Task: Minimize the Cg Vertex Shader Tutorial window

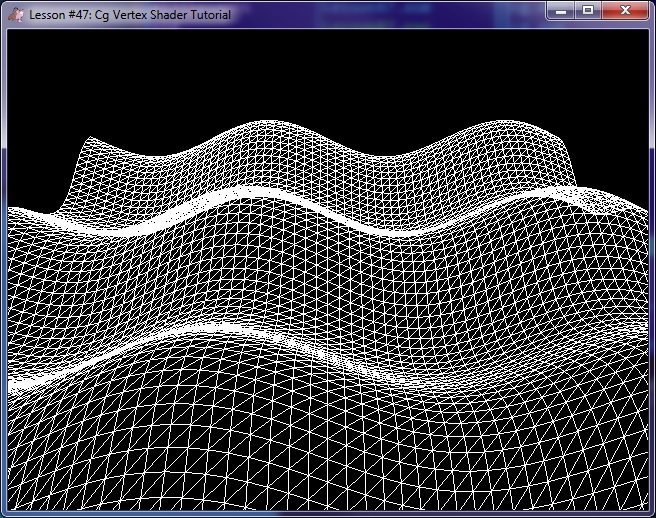Action: click(x=562, y=10)
